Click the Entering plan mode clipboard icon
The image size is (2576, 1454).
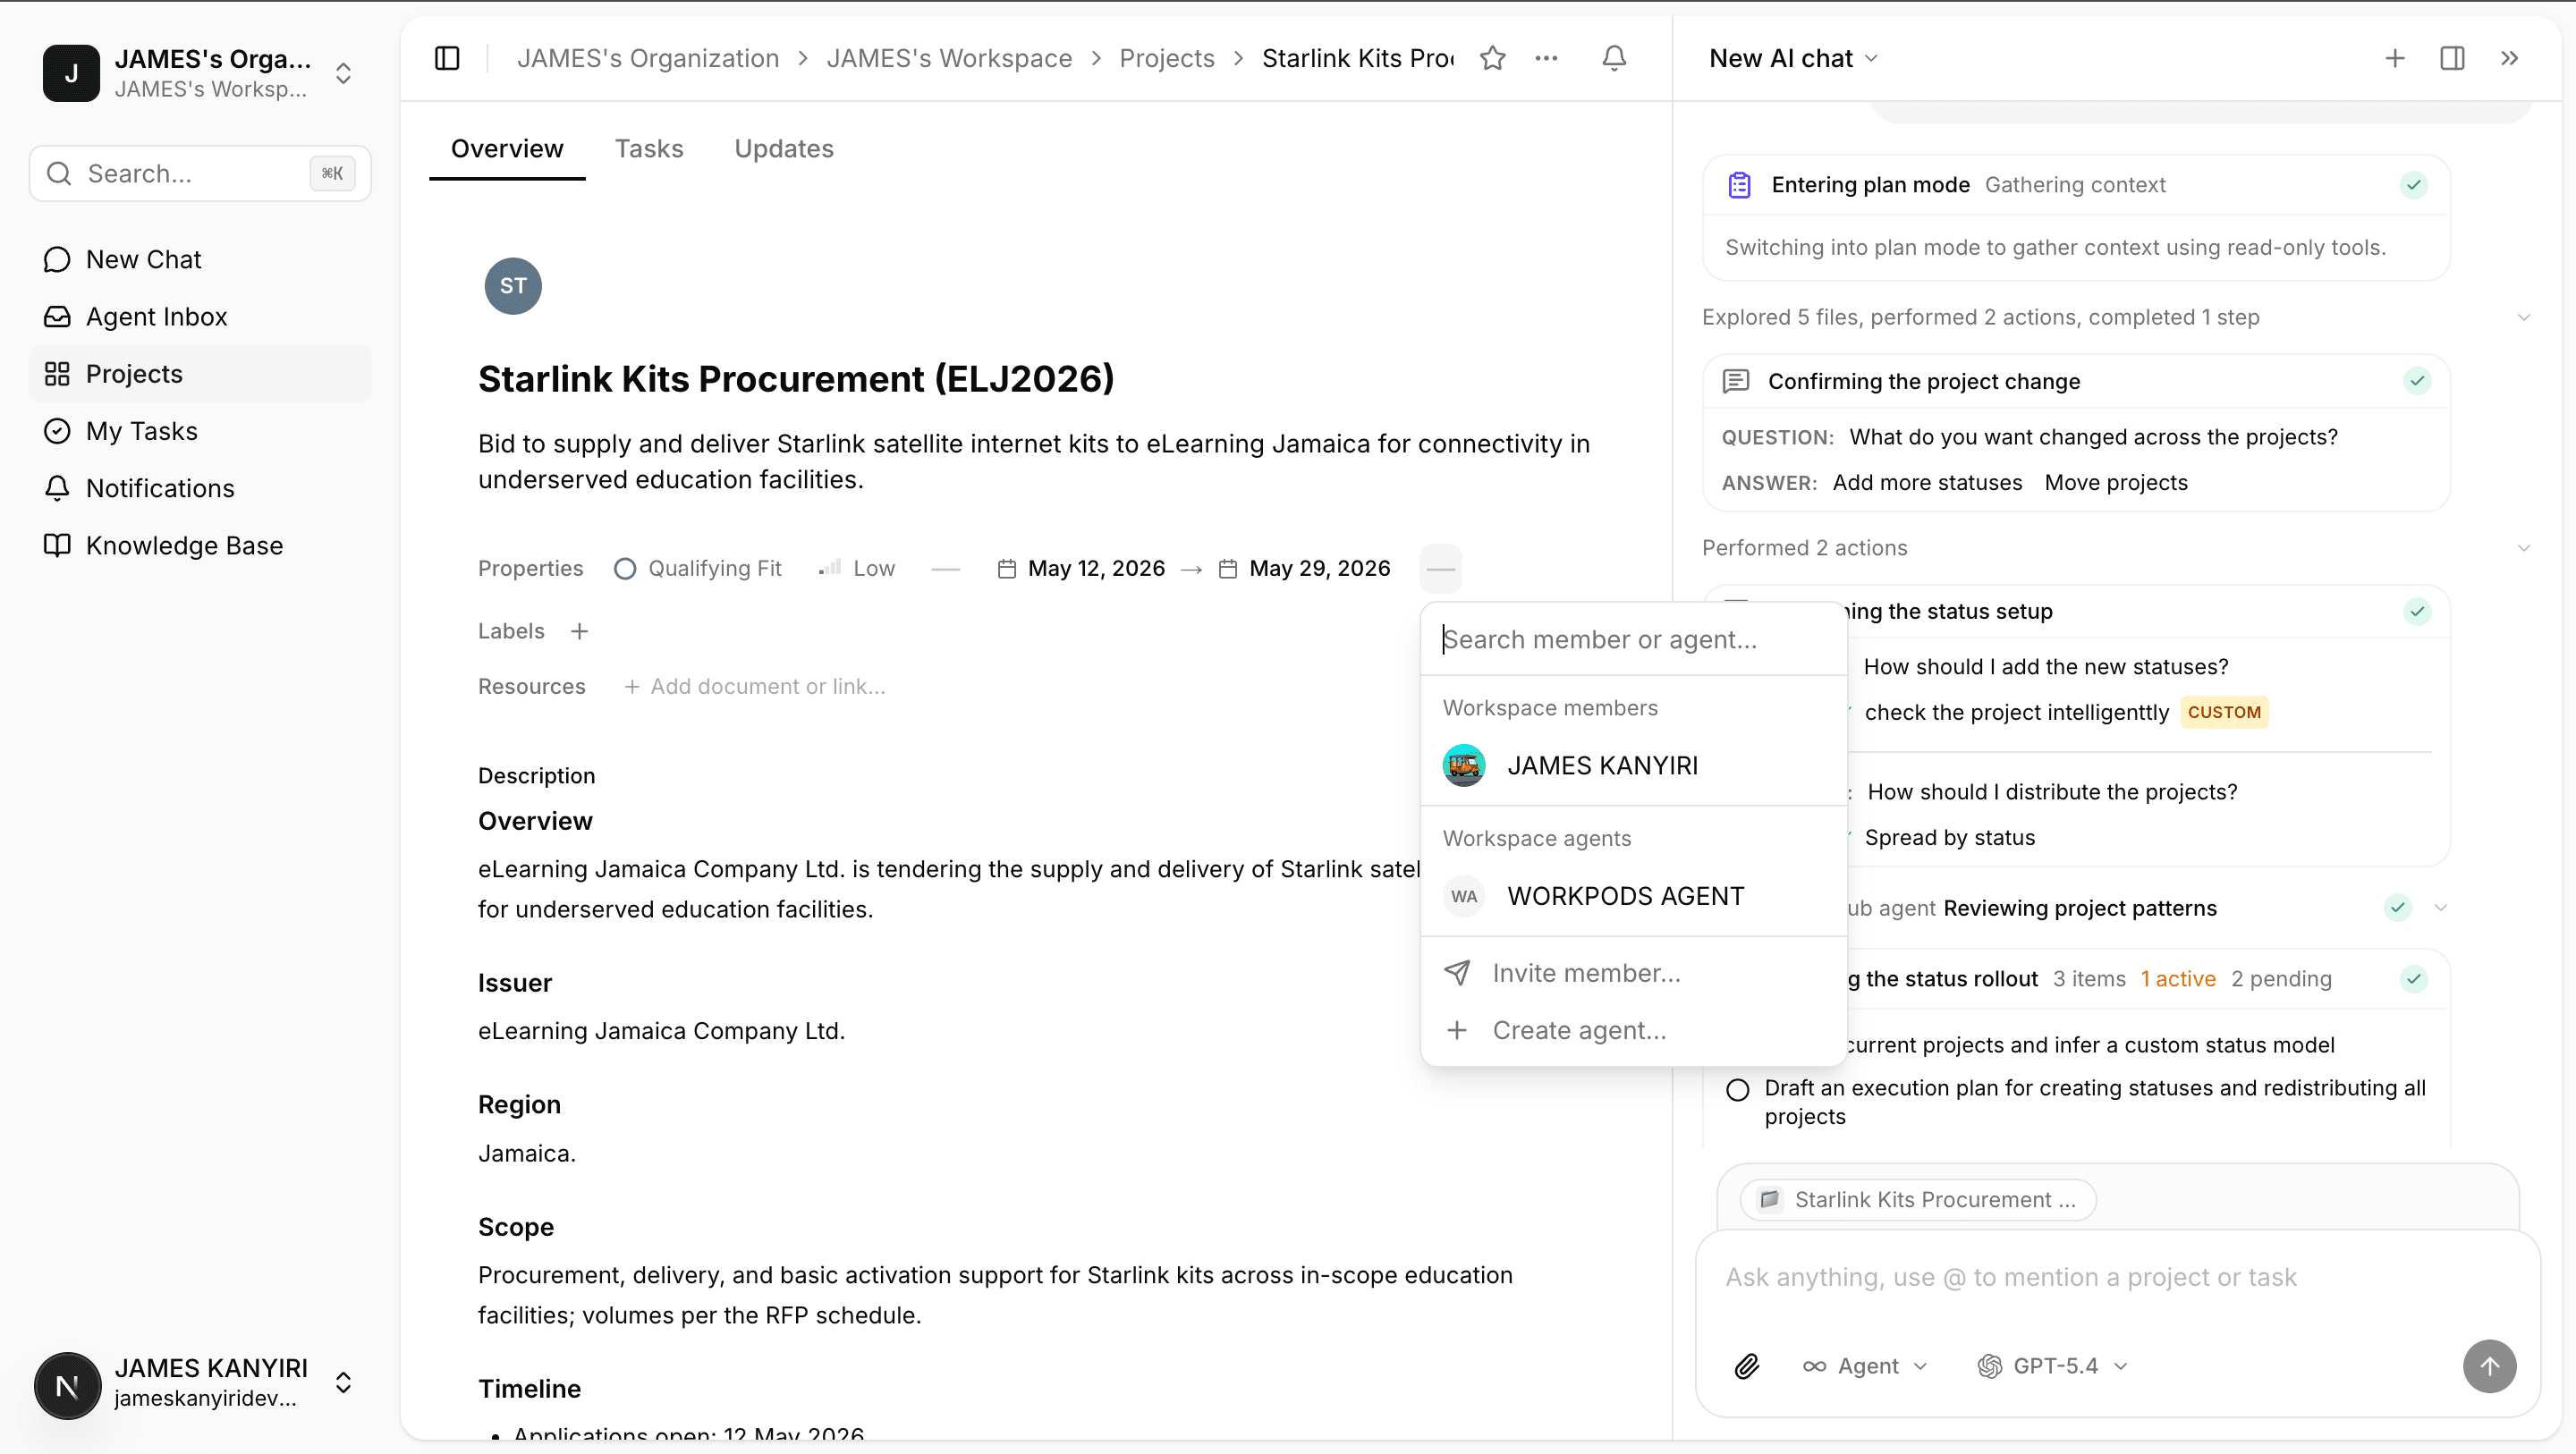[1739, 185]
